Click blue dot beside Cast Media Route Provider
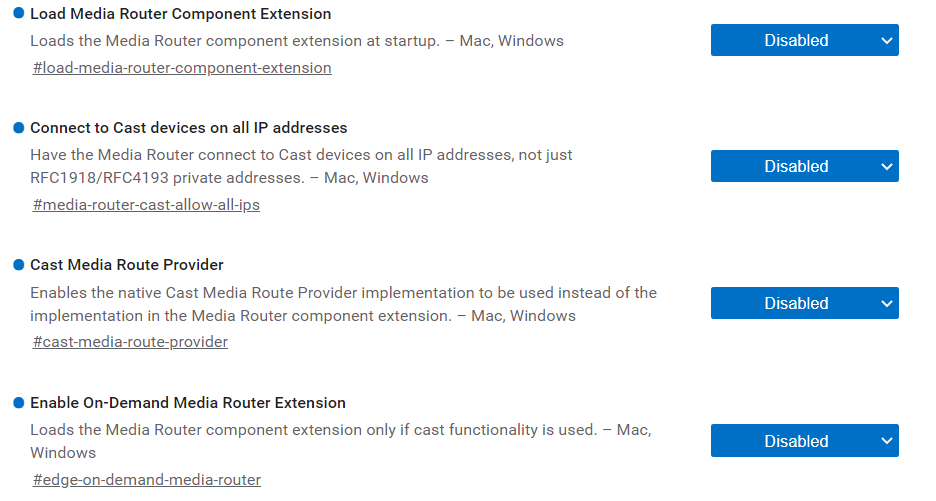 (x=19, y=265)
